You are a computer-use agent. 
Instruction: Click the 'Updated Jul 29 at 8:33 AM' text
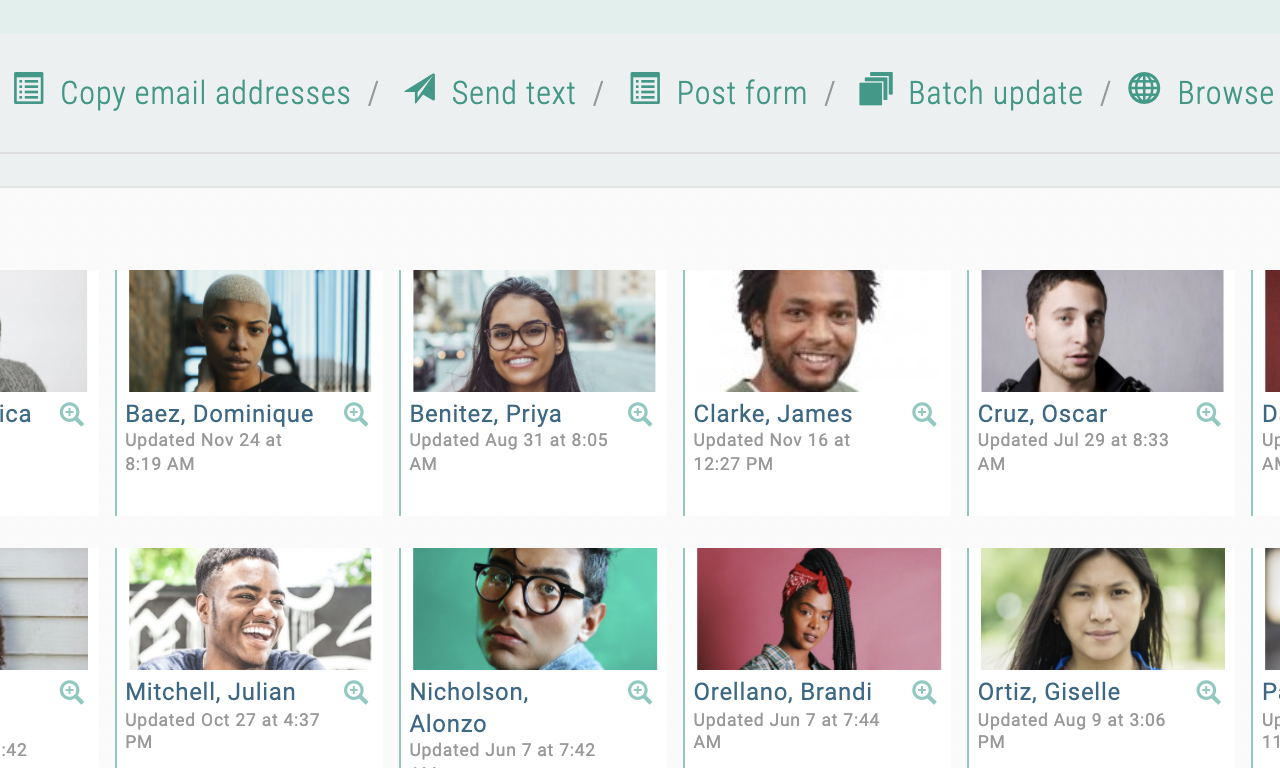1073,452
